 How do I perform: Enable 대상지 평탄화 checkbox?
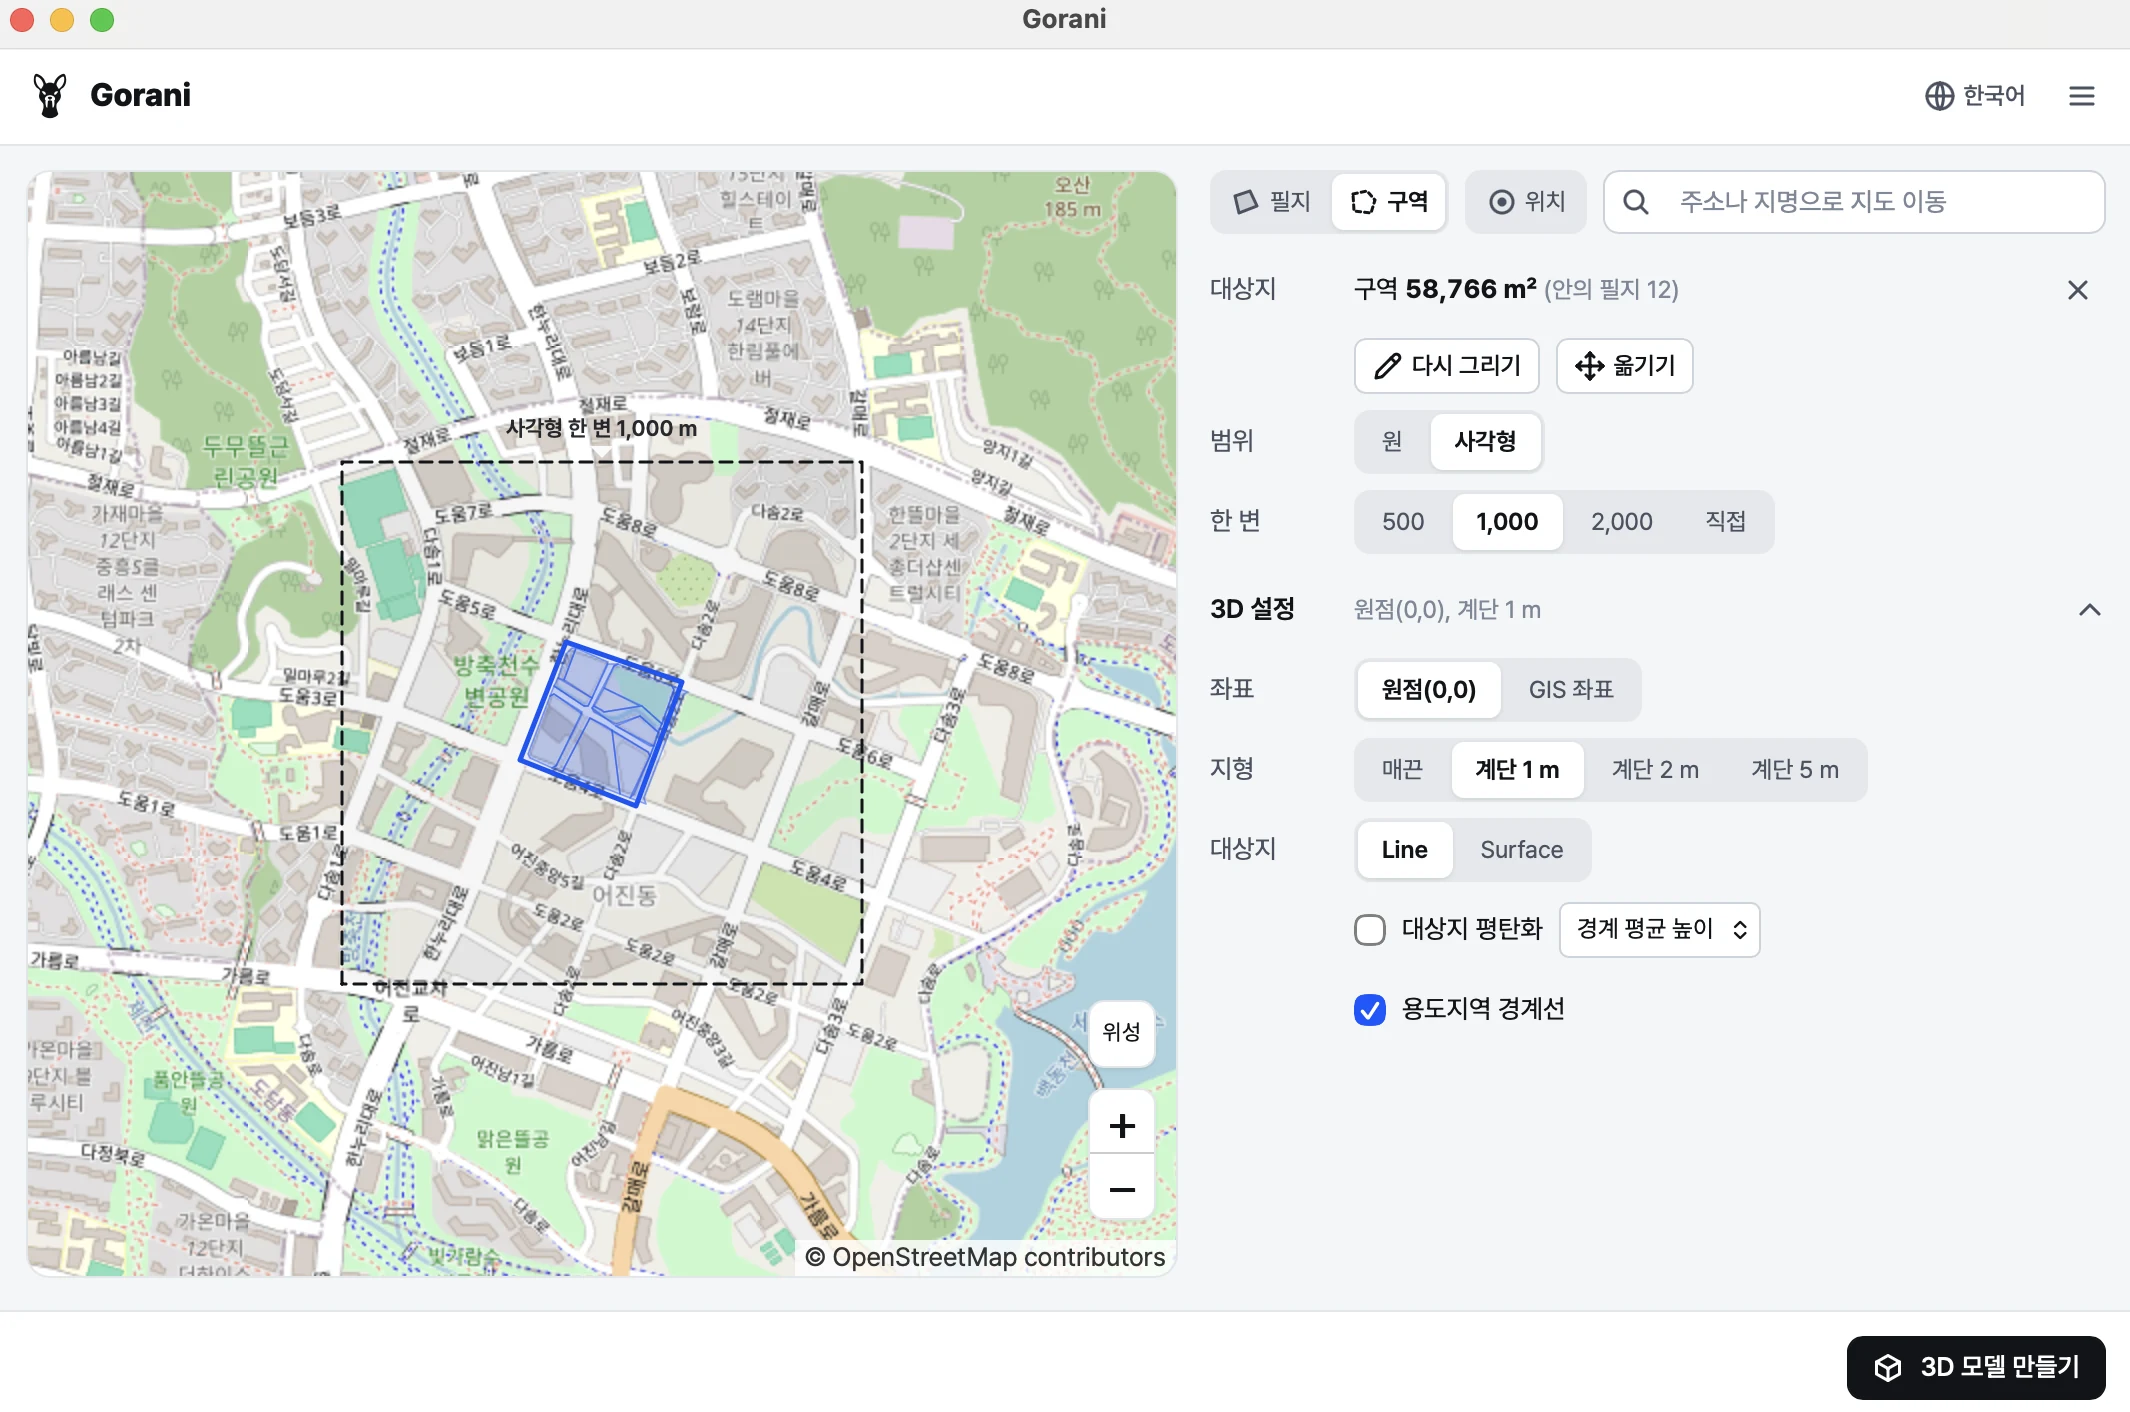click(1370, 930)
